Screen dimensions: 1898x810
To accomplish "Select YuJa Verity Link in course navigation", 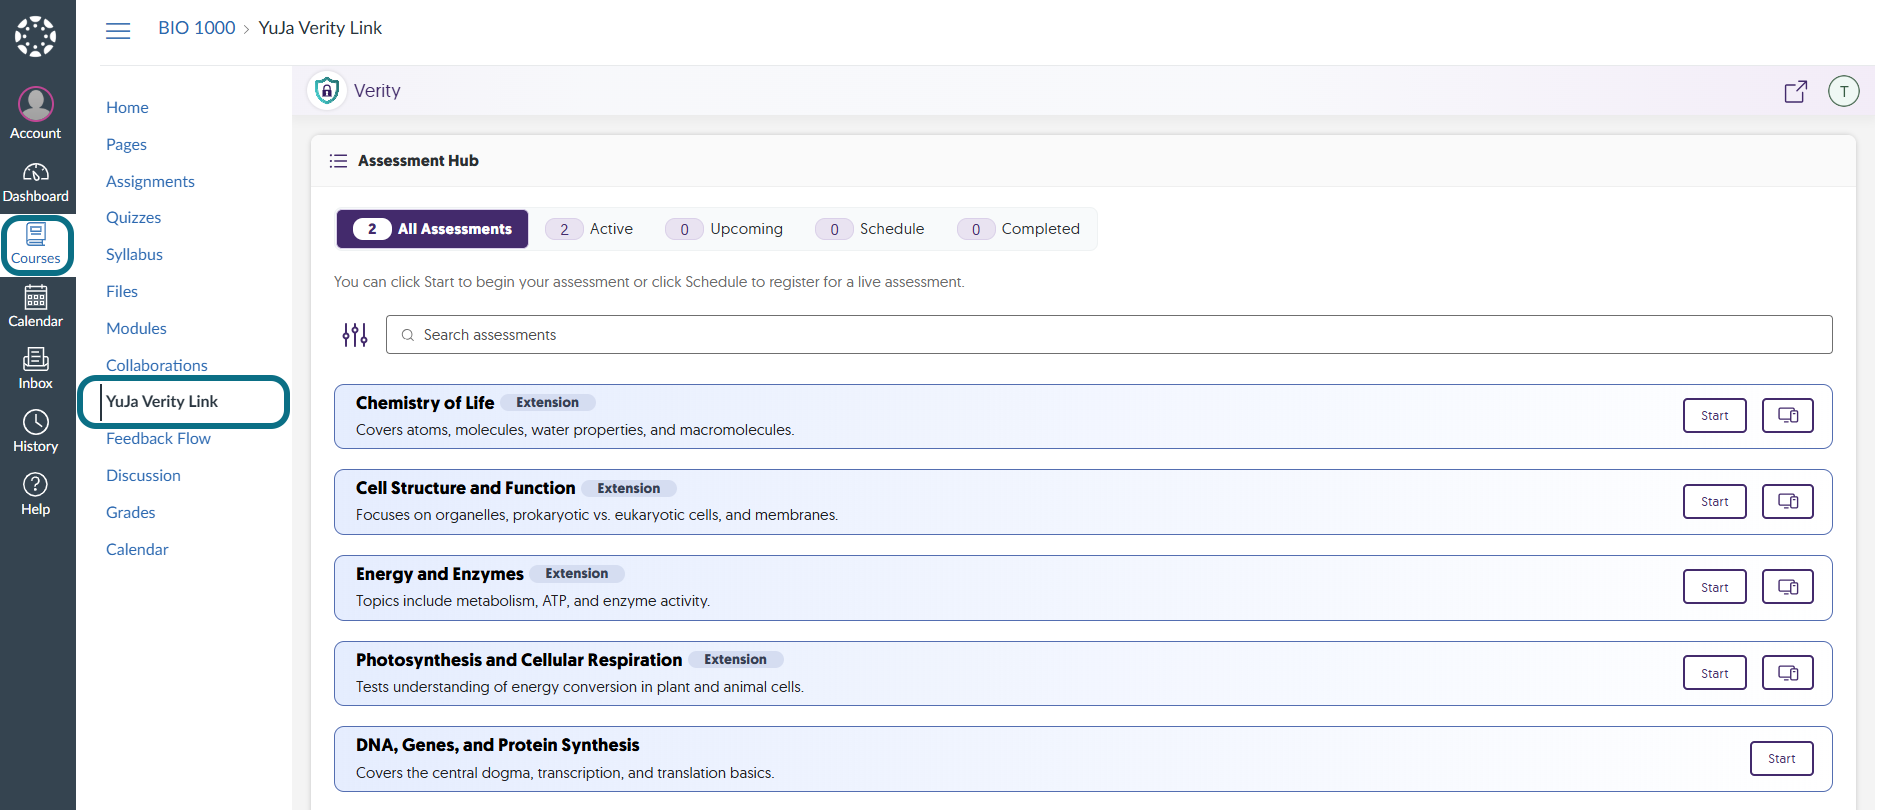I will coord(162,401).
